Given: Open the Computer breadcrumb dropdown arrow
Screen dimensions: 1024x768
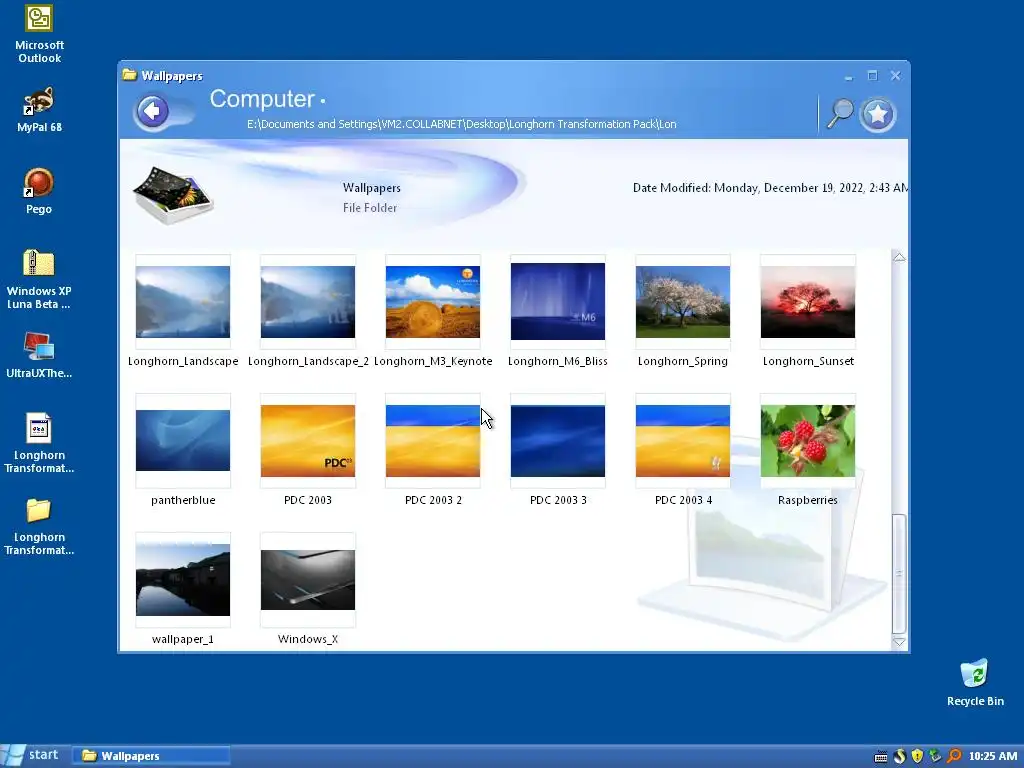Looking at the screenshot, I should click(x=323, y=101).
